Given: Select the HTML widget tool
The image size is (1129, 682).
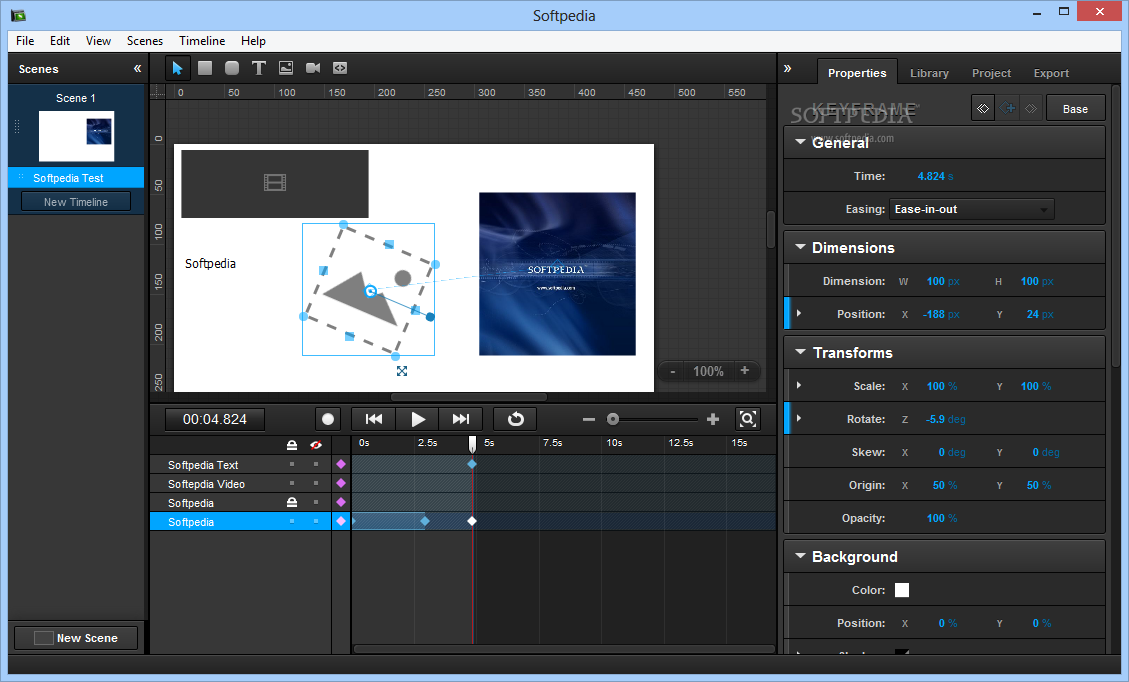Looking at the screenshot, I should (x=340, y=68).
